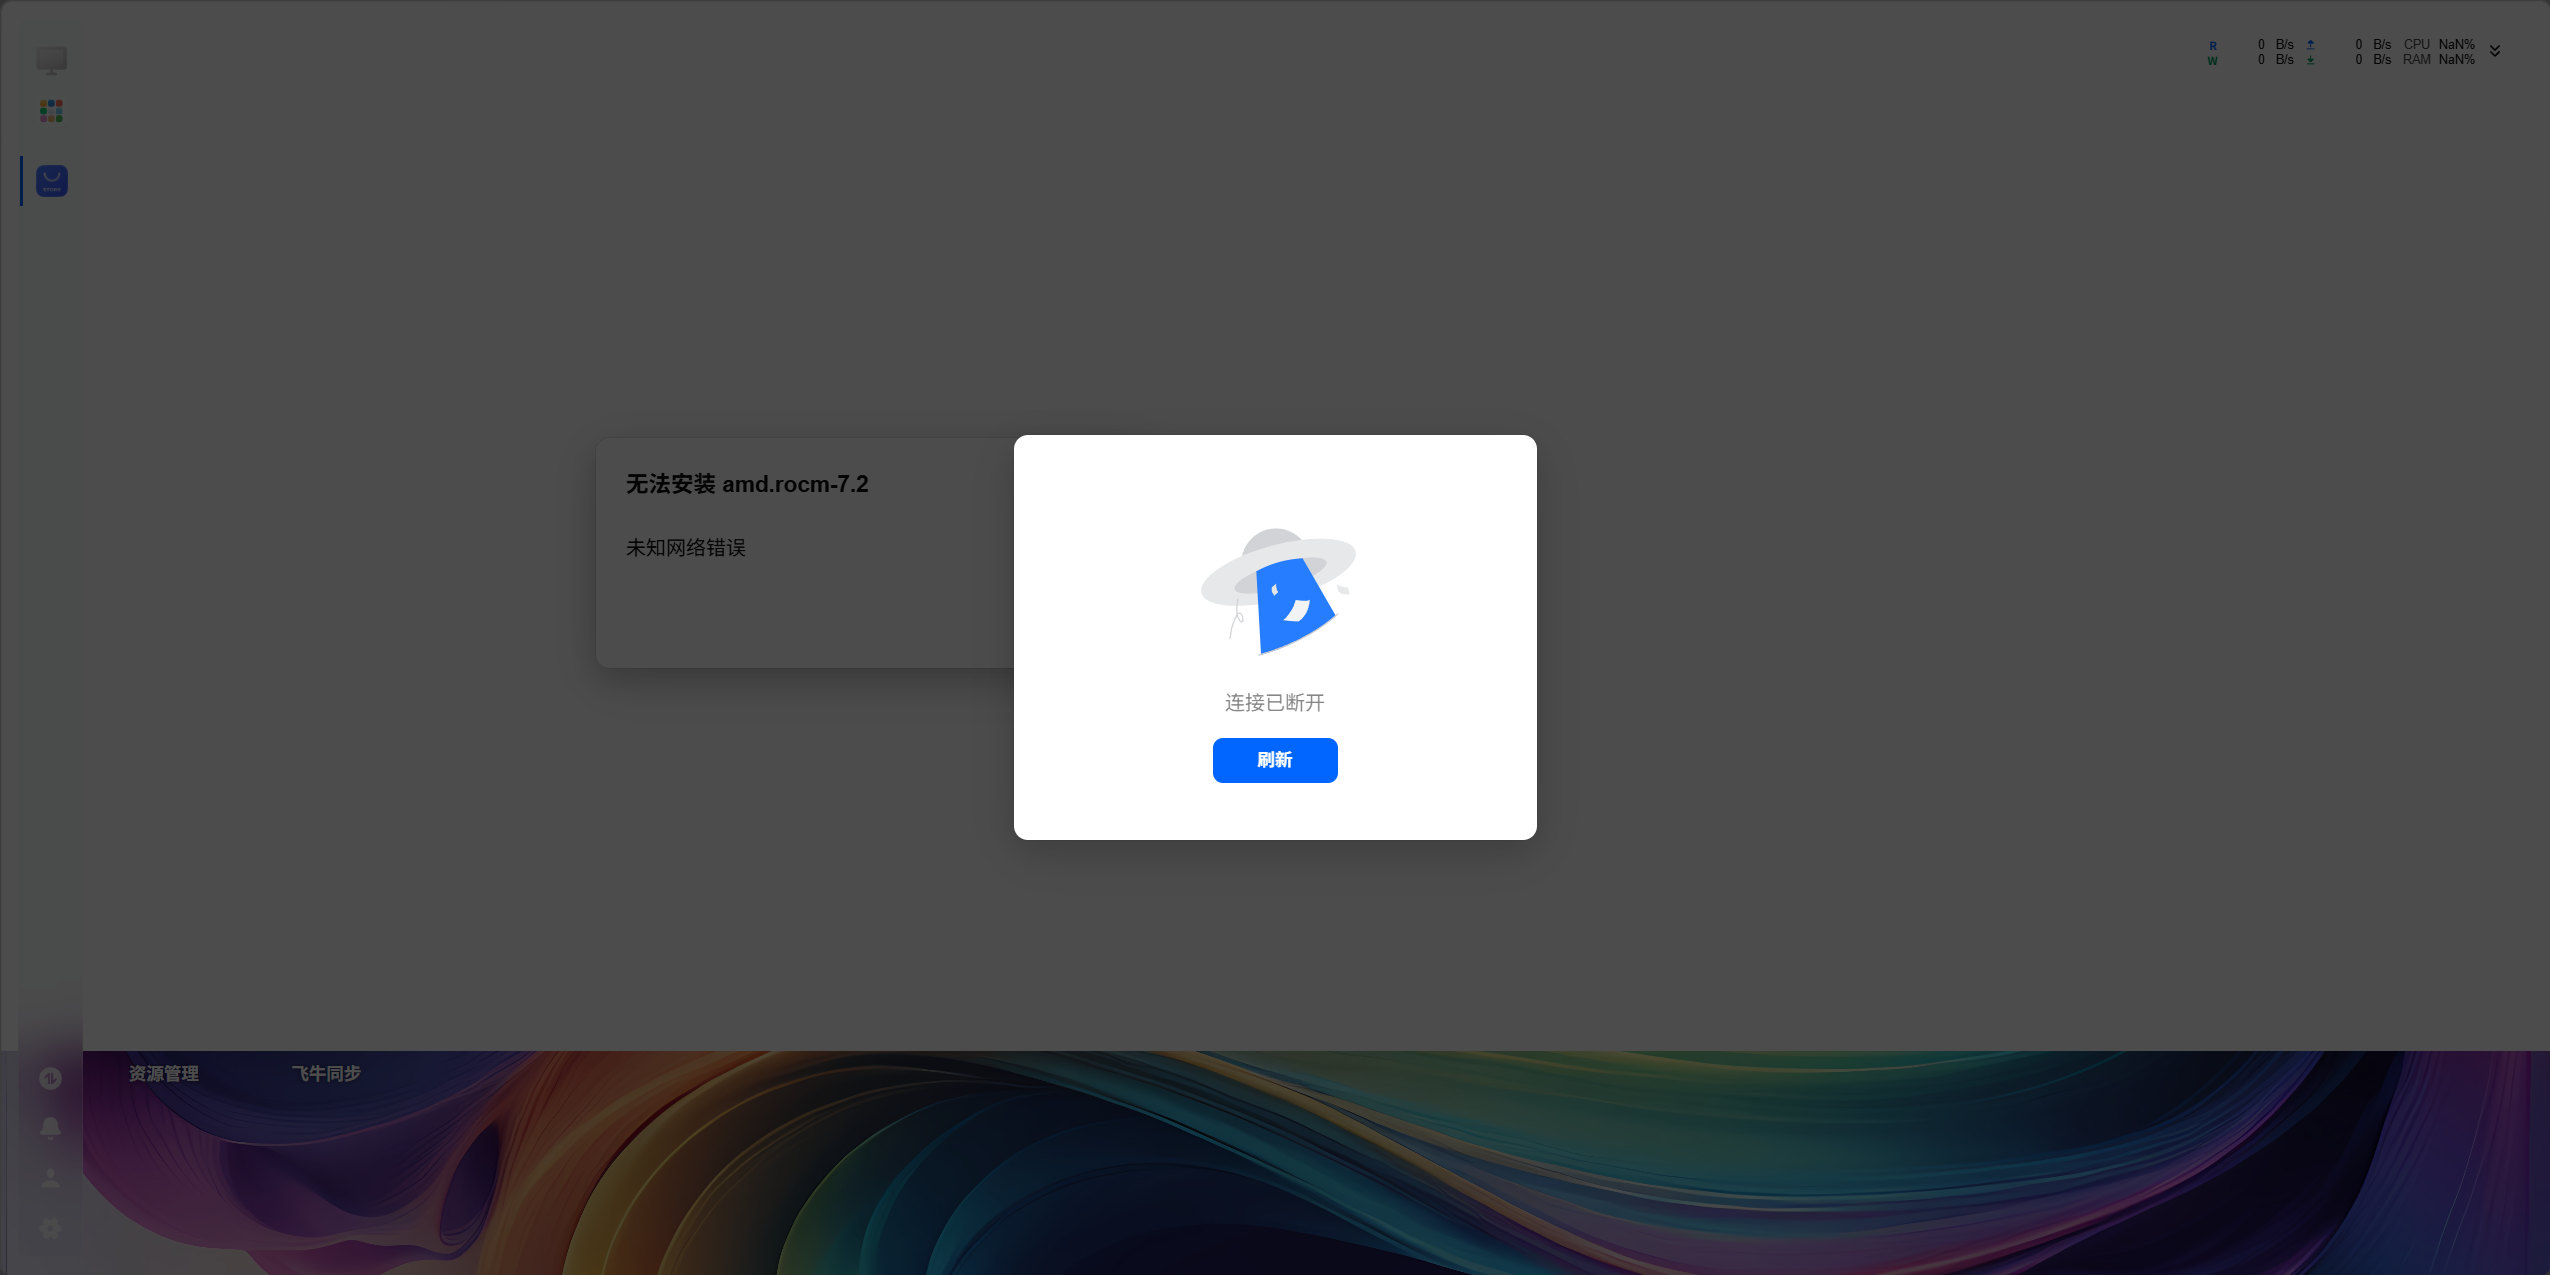Select the blue App Store sidebar icon
The height and width of the screenshot is (1275, 2550).
coord(52,181)
